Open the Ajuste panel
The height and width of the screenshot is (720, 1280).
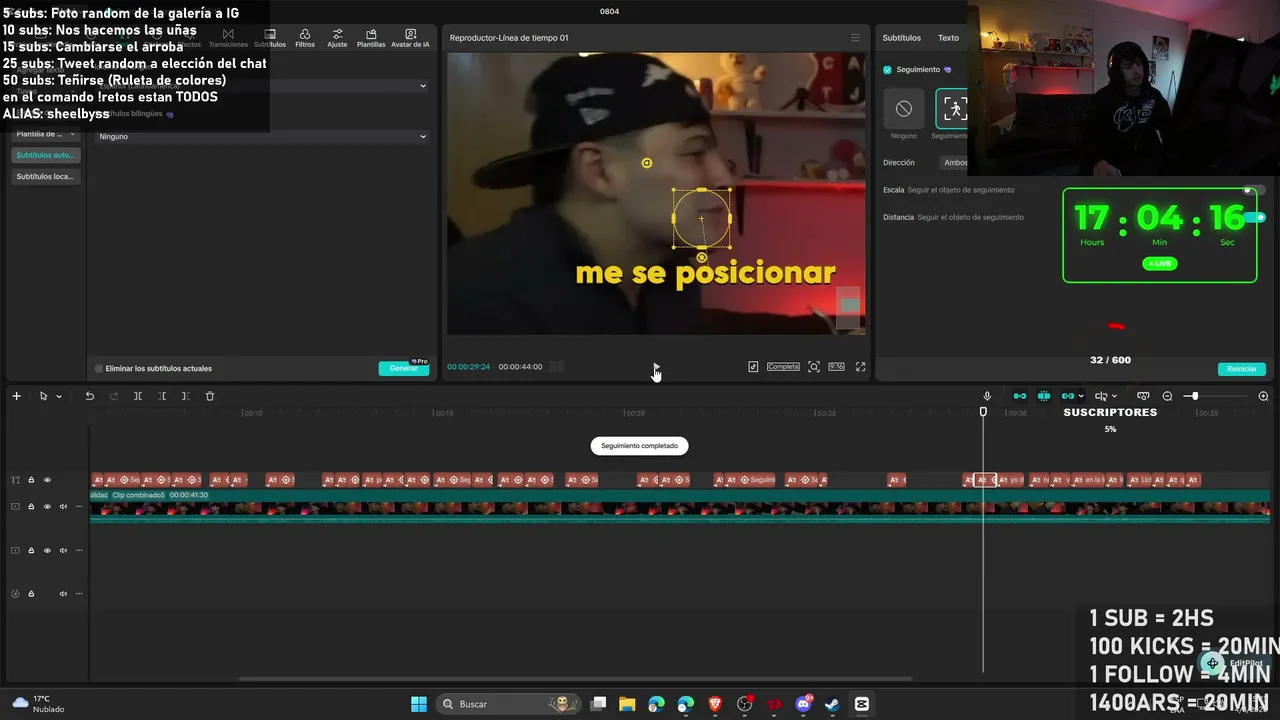(337, 38)
